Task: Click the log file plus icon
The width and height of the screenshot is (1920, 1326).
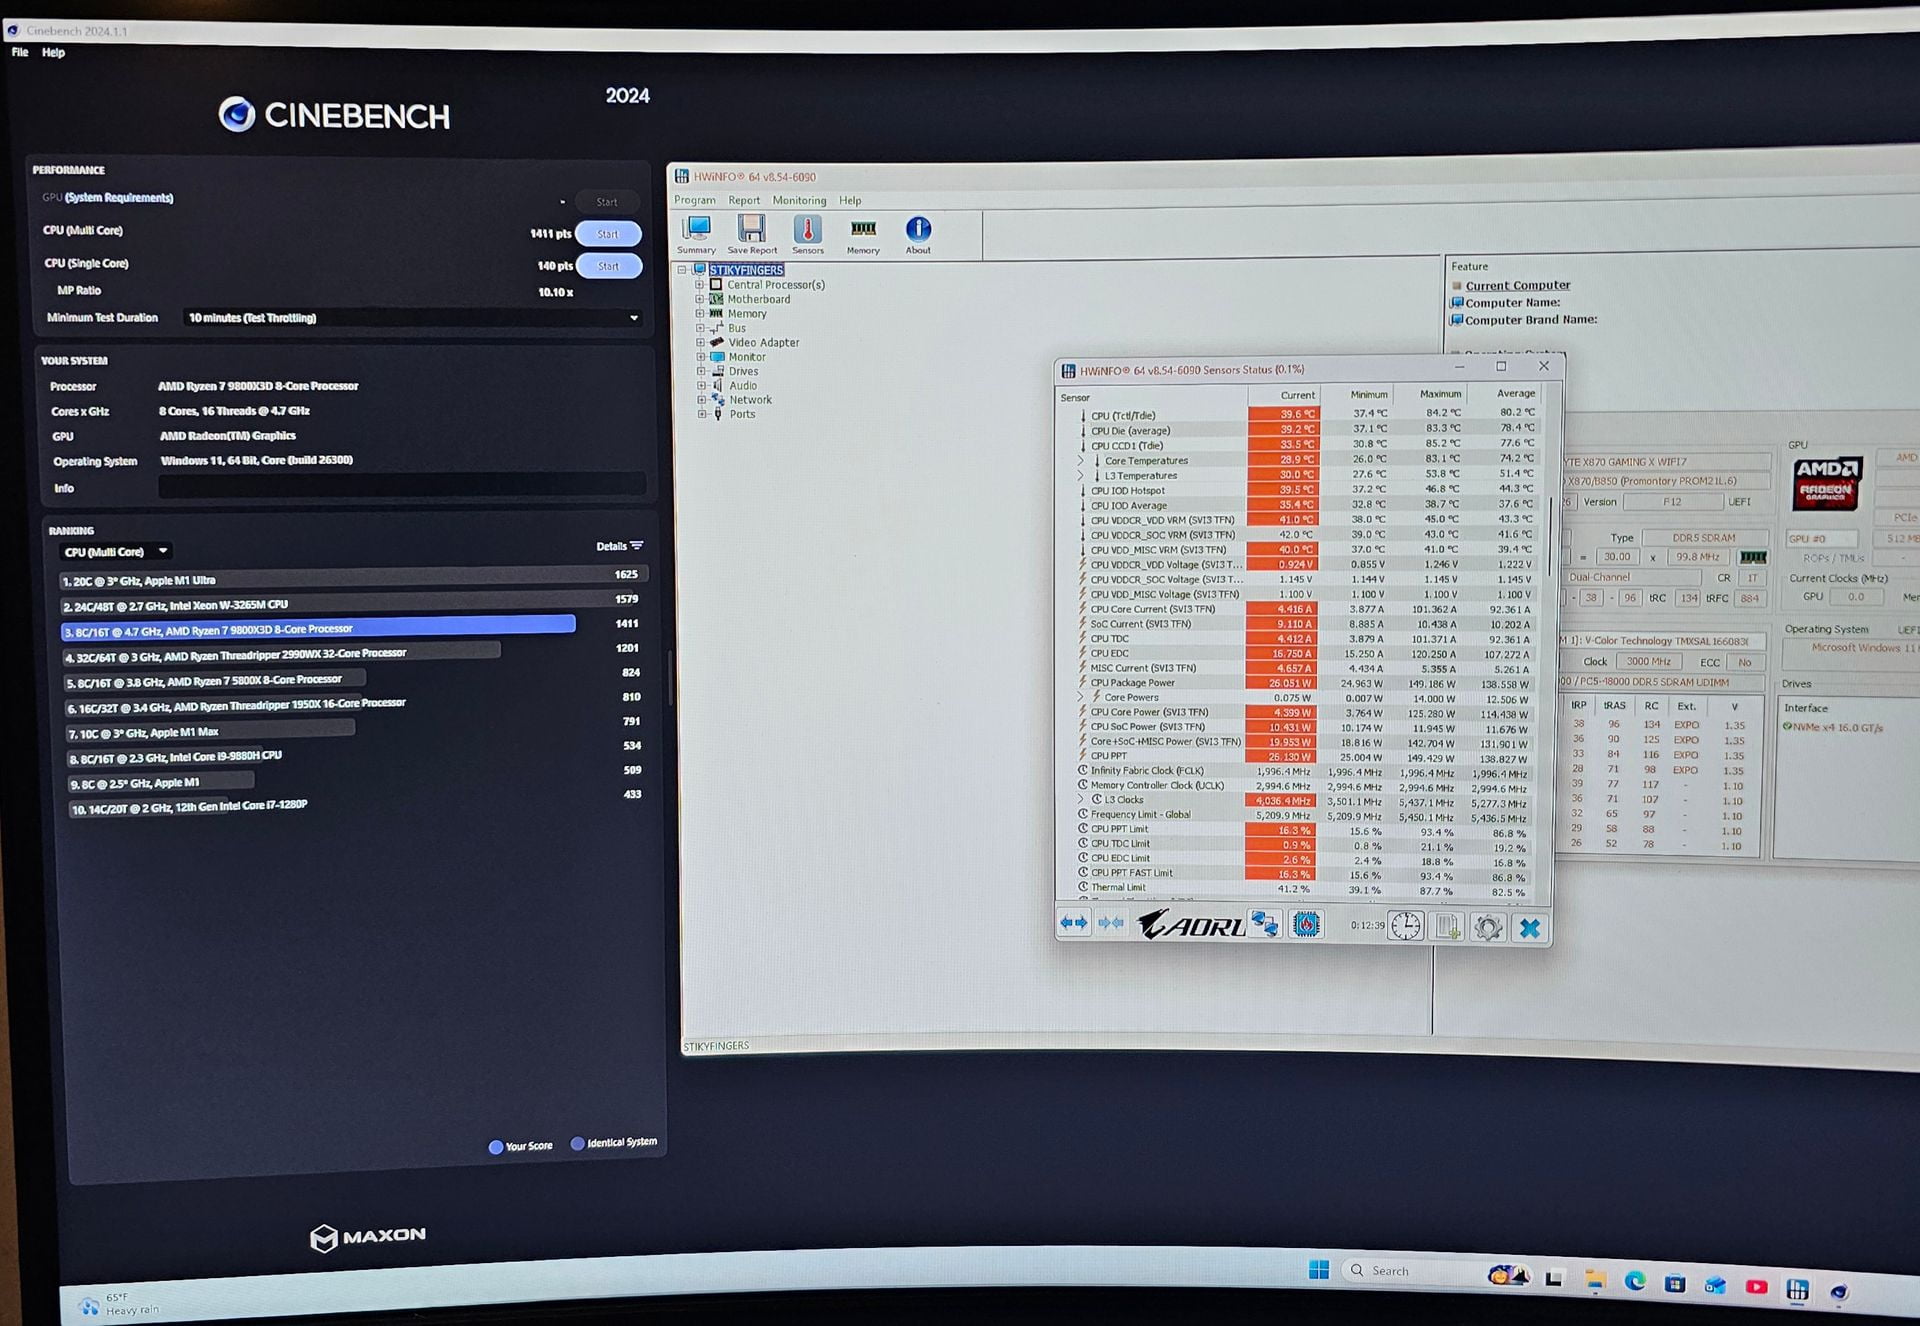Action: pos(1448,927)
